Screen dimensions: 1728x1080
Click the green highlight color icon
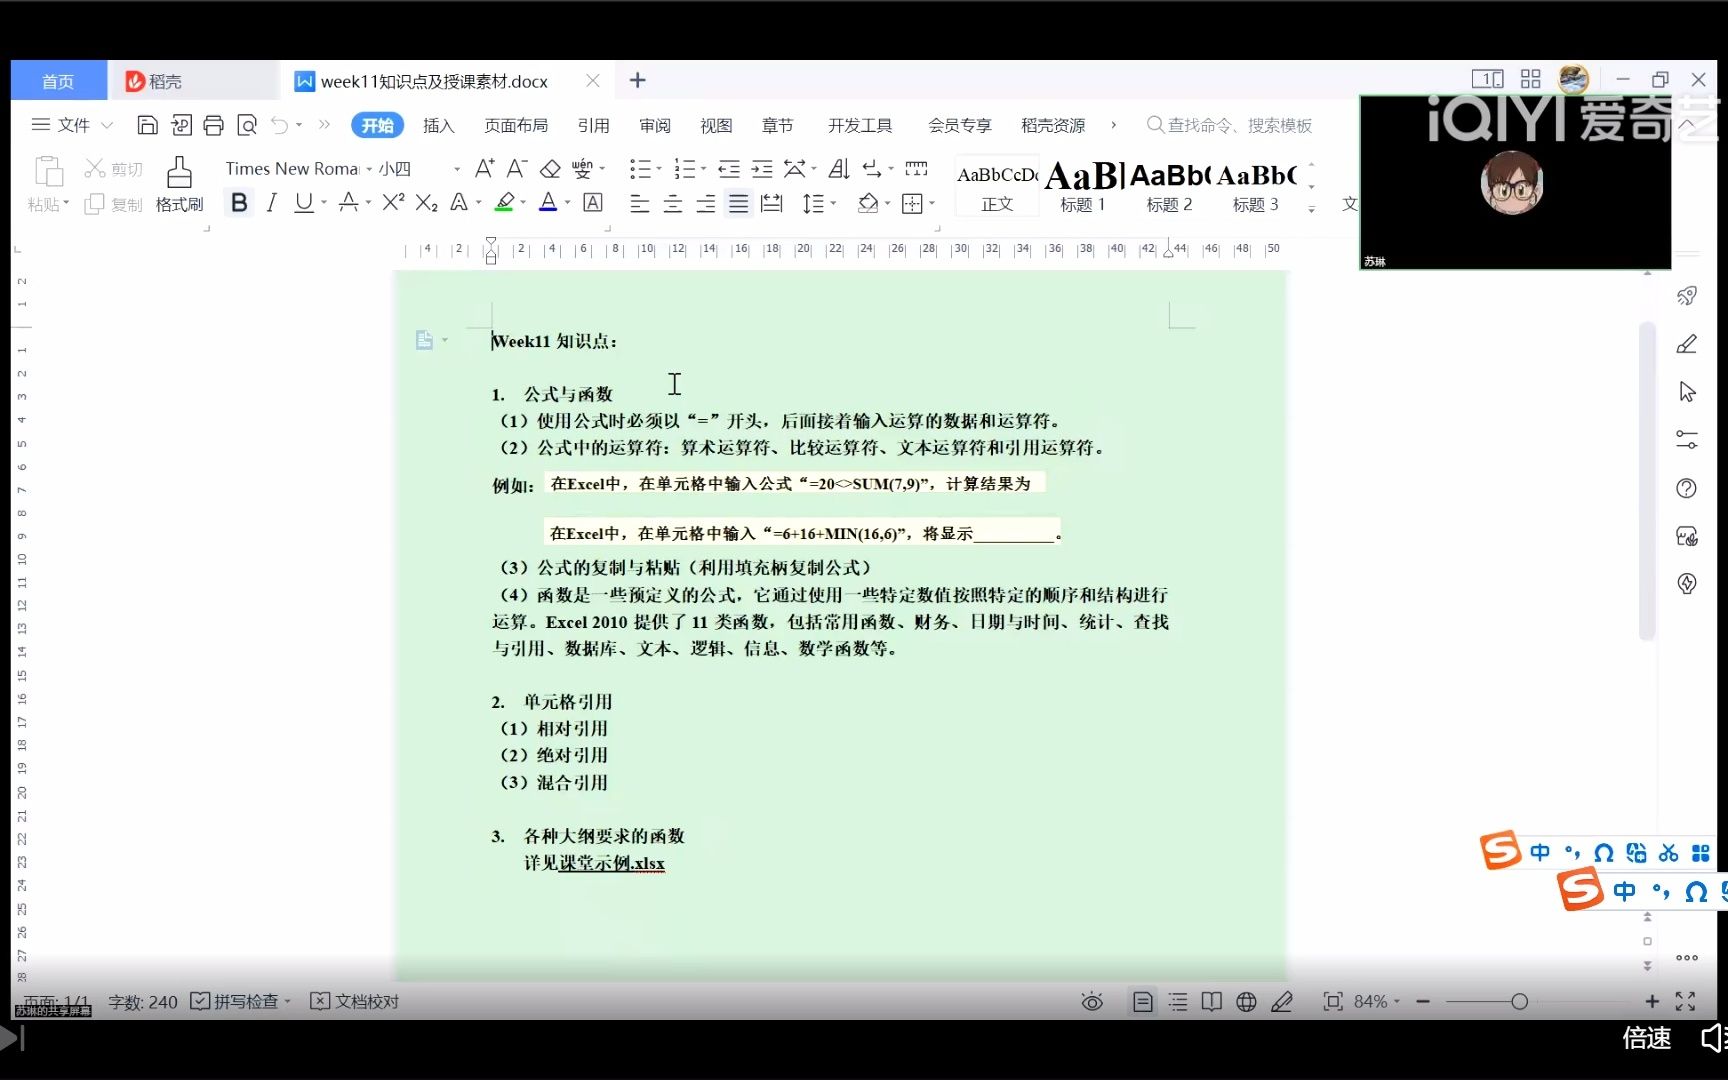point(505,202)
